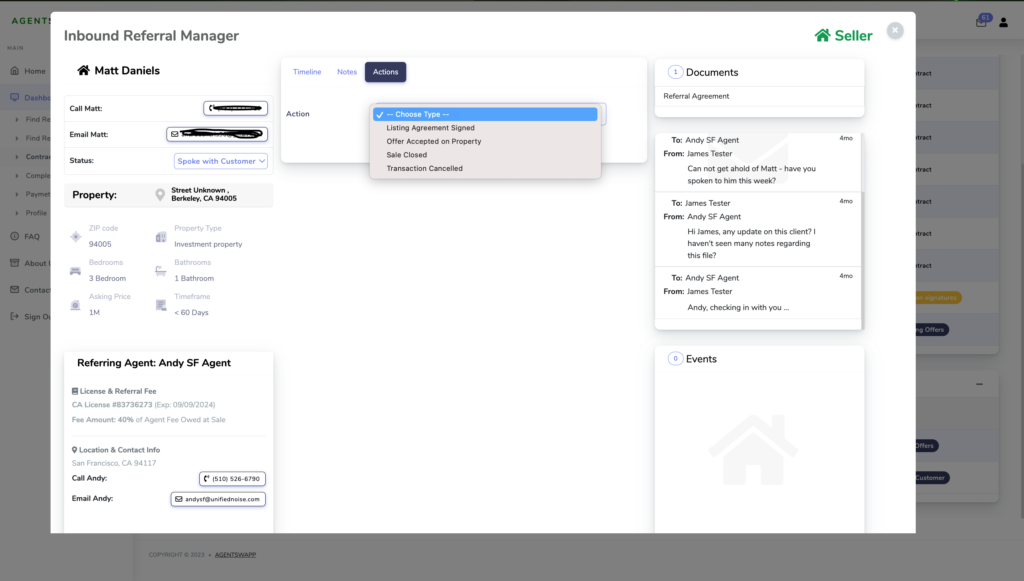The image size is (1024, 581).
Task: Open the Referral Agreement document
Action: coord(696,96)
